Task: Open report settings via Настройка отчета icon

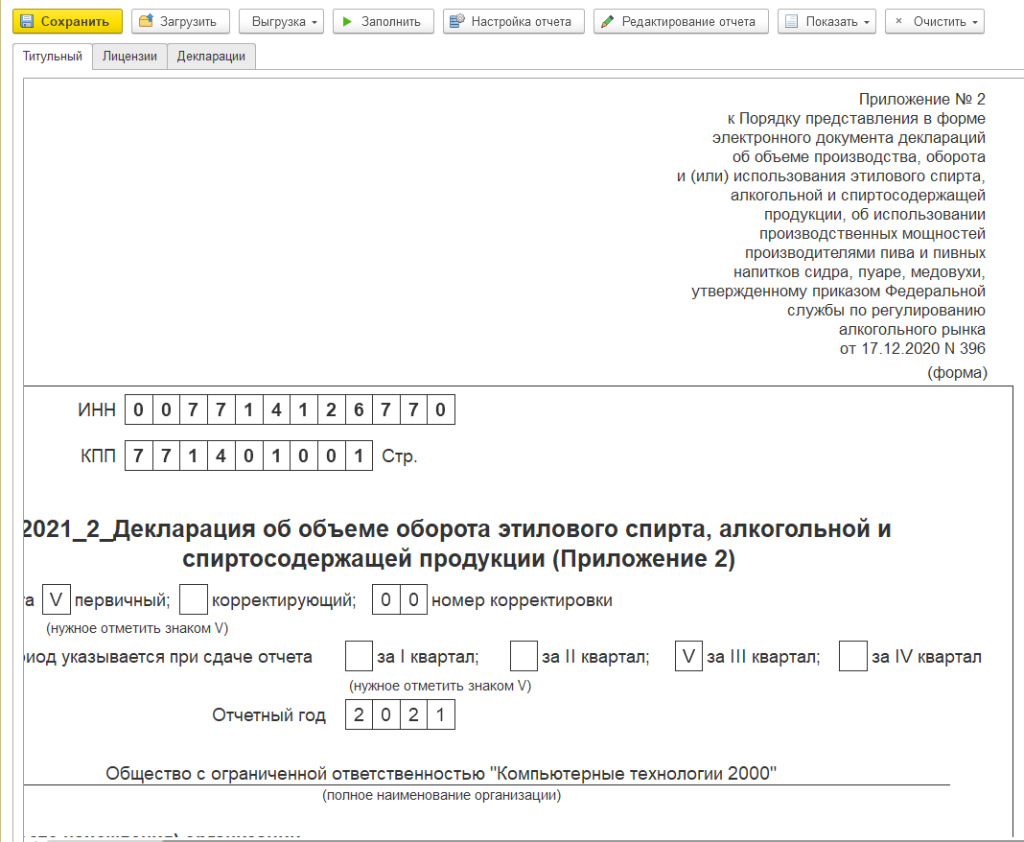Action: point(457,21)
